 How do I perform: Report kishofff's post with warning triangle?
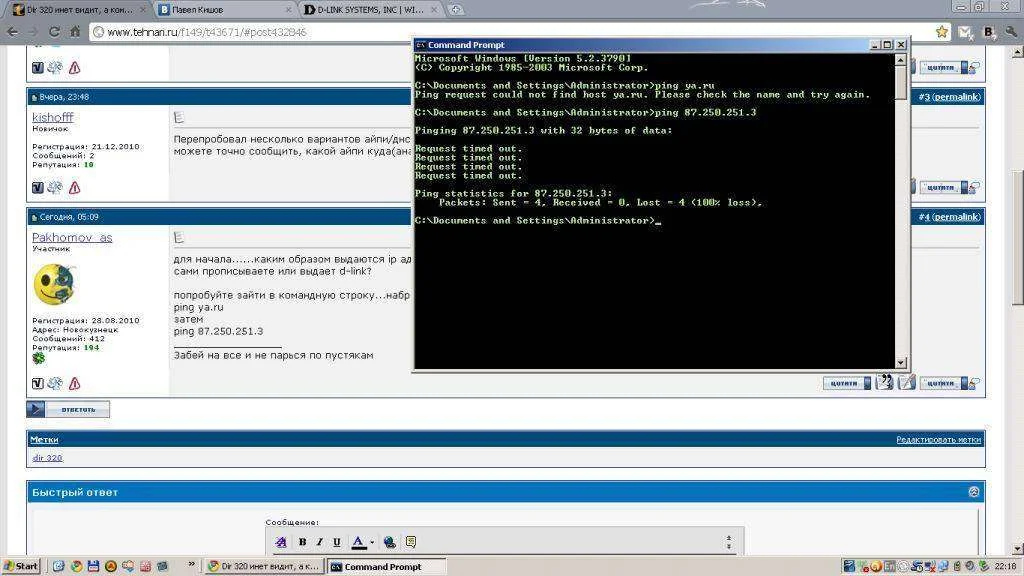[x=74, y=187]
